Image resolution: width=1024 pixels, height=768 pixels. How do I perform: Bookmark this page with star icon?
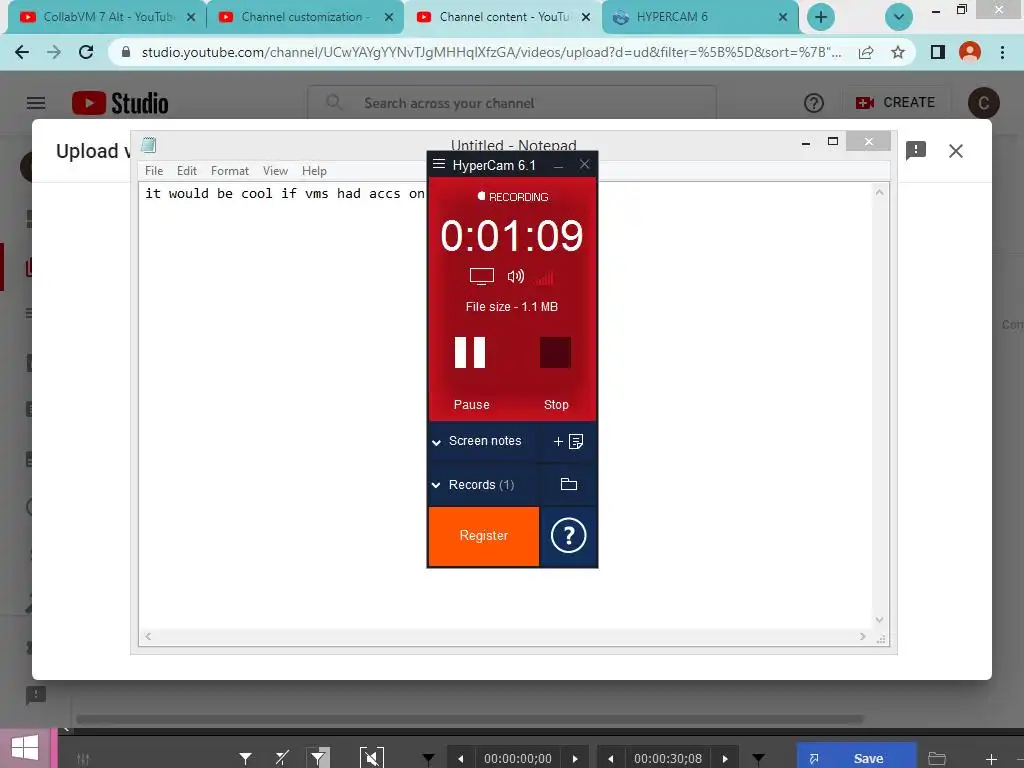click(898, 52)
